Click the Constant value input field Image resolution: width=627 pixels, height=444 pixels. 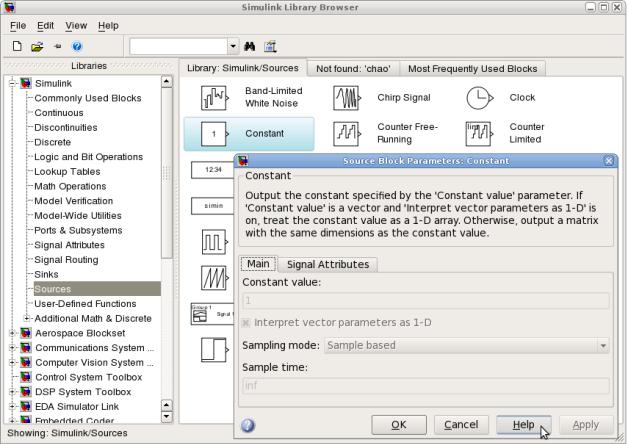point(425,300)
